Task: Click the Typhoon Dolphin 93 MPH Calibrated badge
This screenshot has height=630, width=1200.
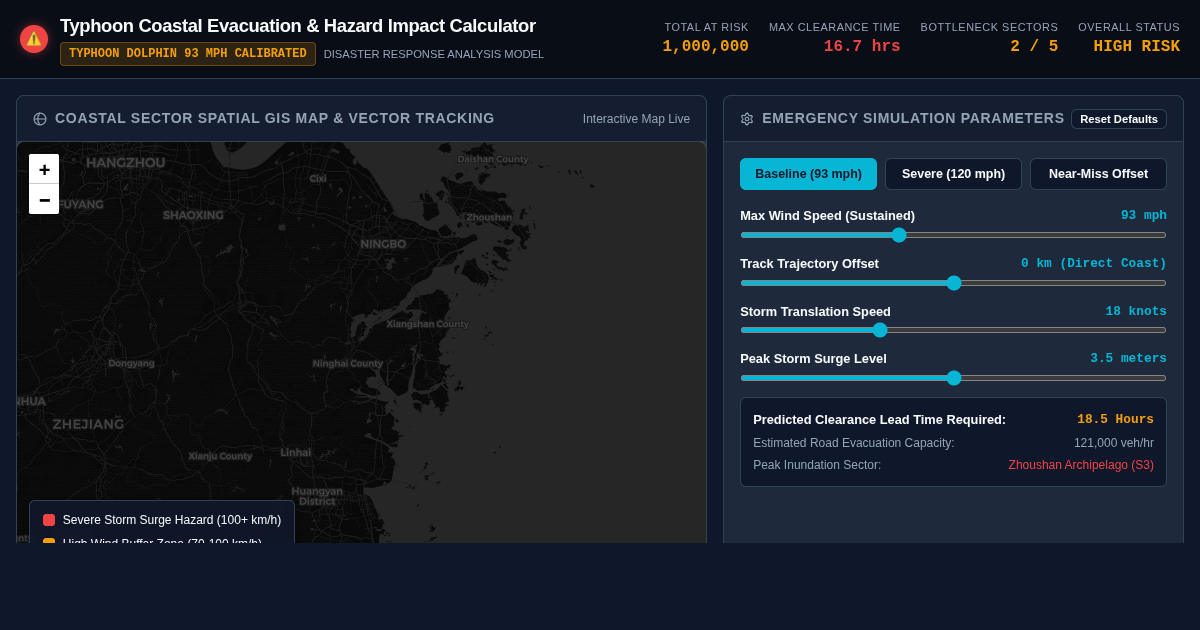Action: [x=188, y=54]
